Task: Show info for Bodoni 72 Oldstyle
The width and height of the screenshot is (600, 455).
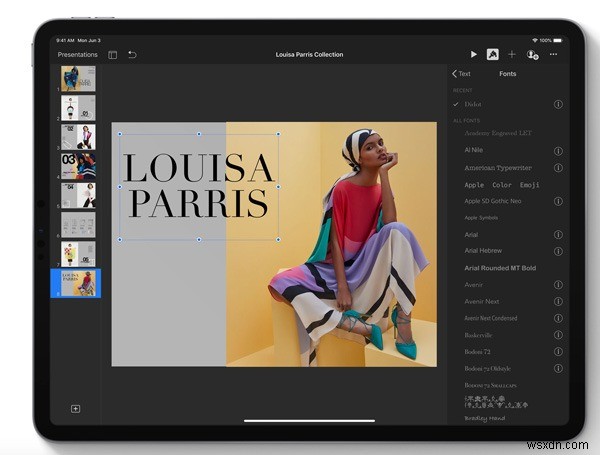Action: (x=558, y=368)
